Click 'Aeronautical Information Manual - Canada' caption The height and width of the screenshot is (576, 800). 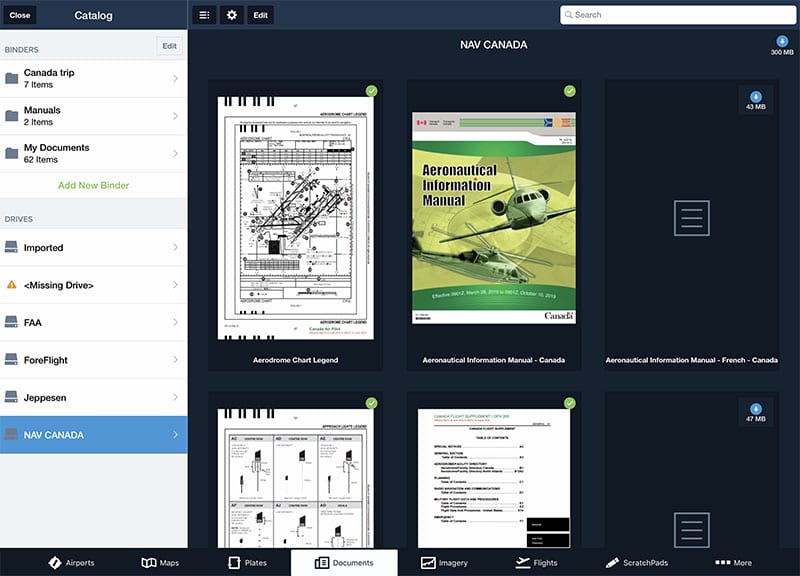coord(493,360)
